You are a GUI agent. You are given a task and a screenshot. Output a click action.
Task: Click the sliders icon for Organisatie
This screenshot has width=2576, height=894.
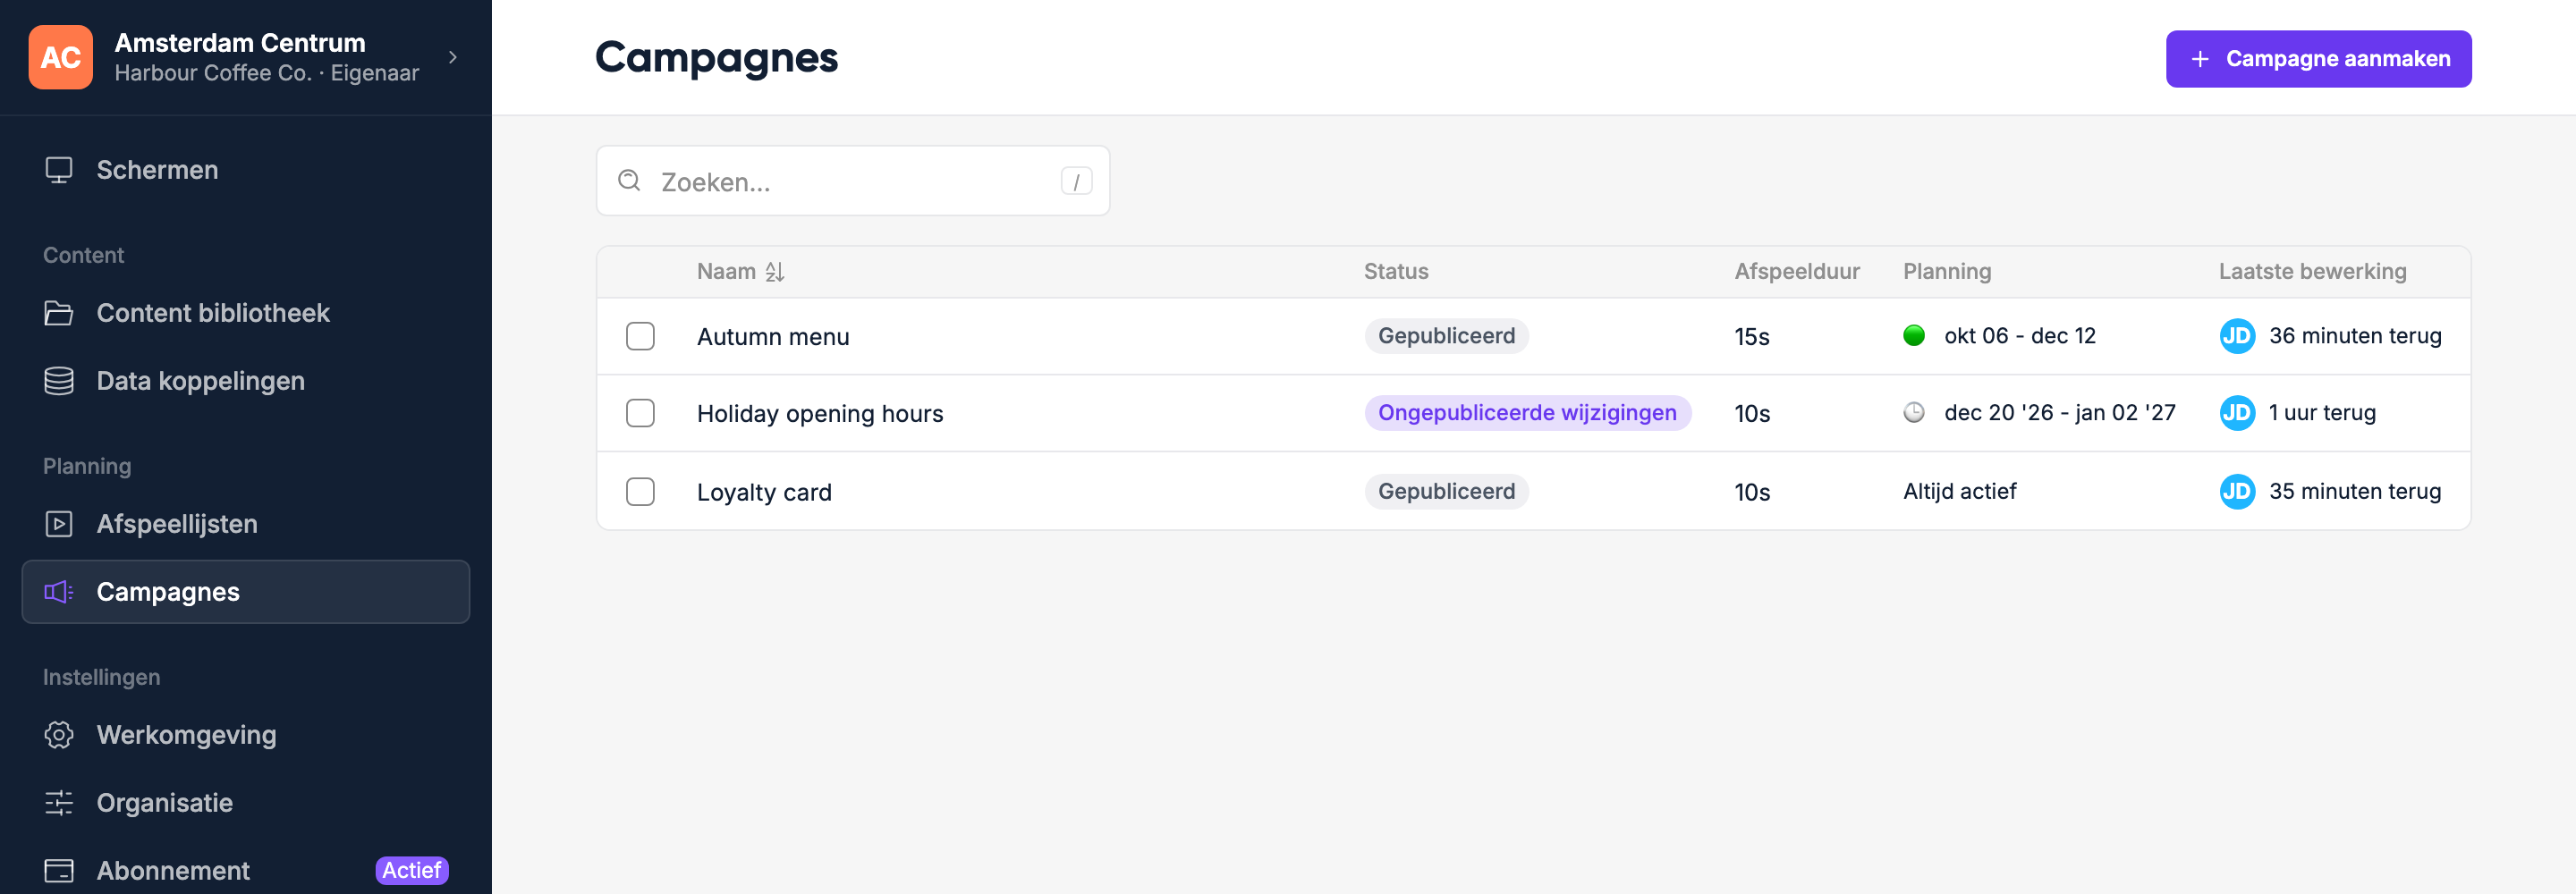coord(59,803)
